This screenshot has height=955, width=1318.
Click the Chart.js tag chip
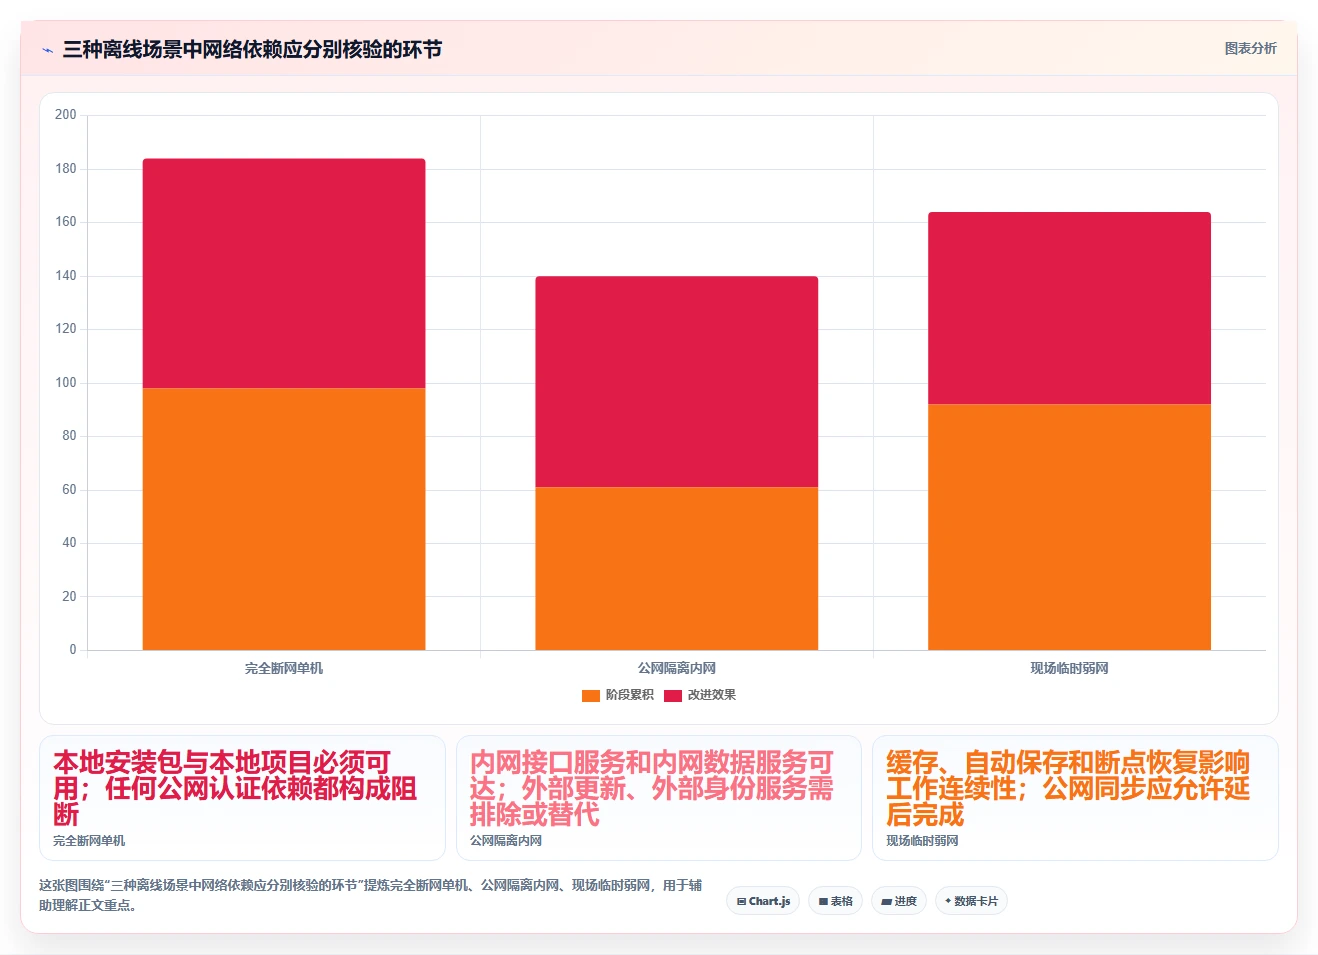click(x=763, y=901)
